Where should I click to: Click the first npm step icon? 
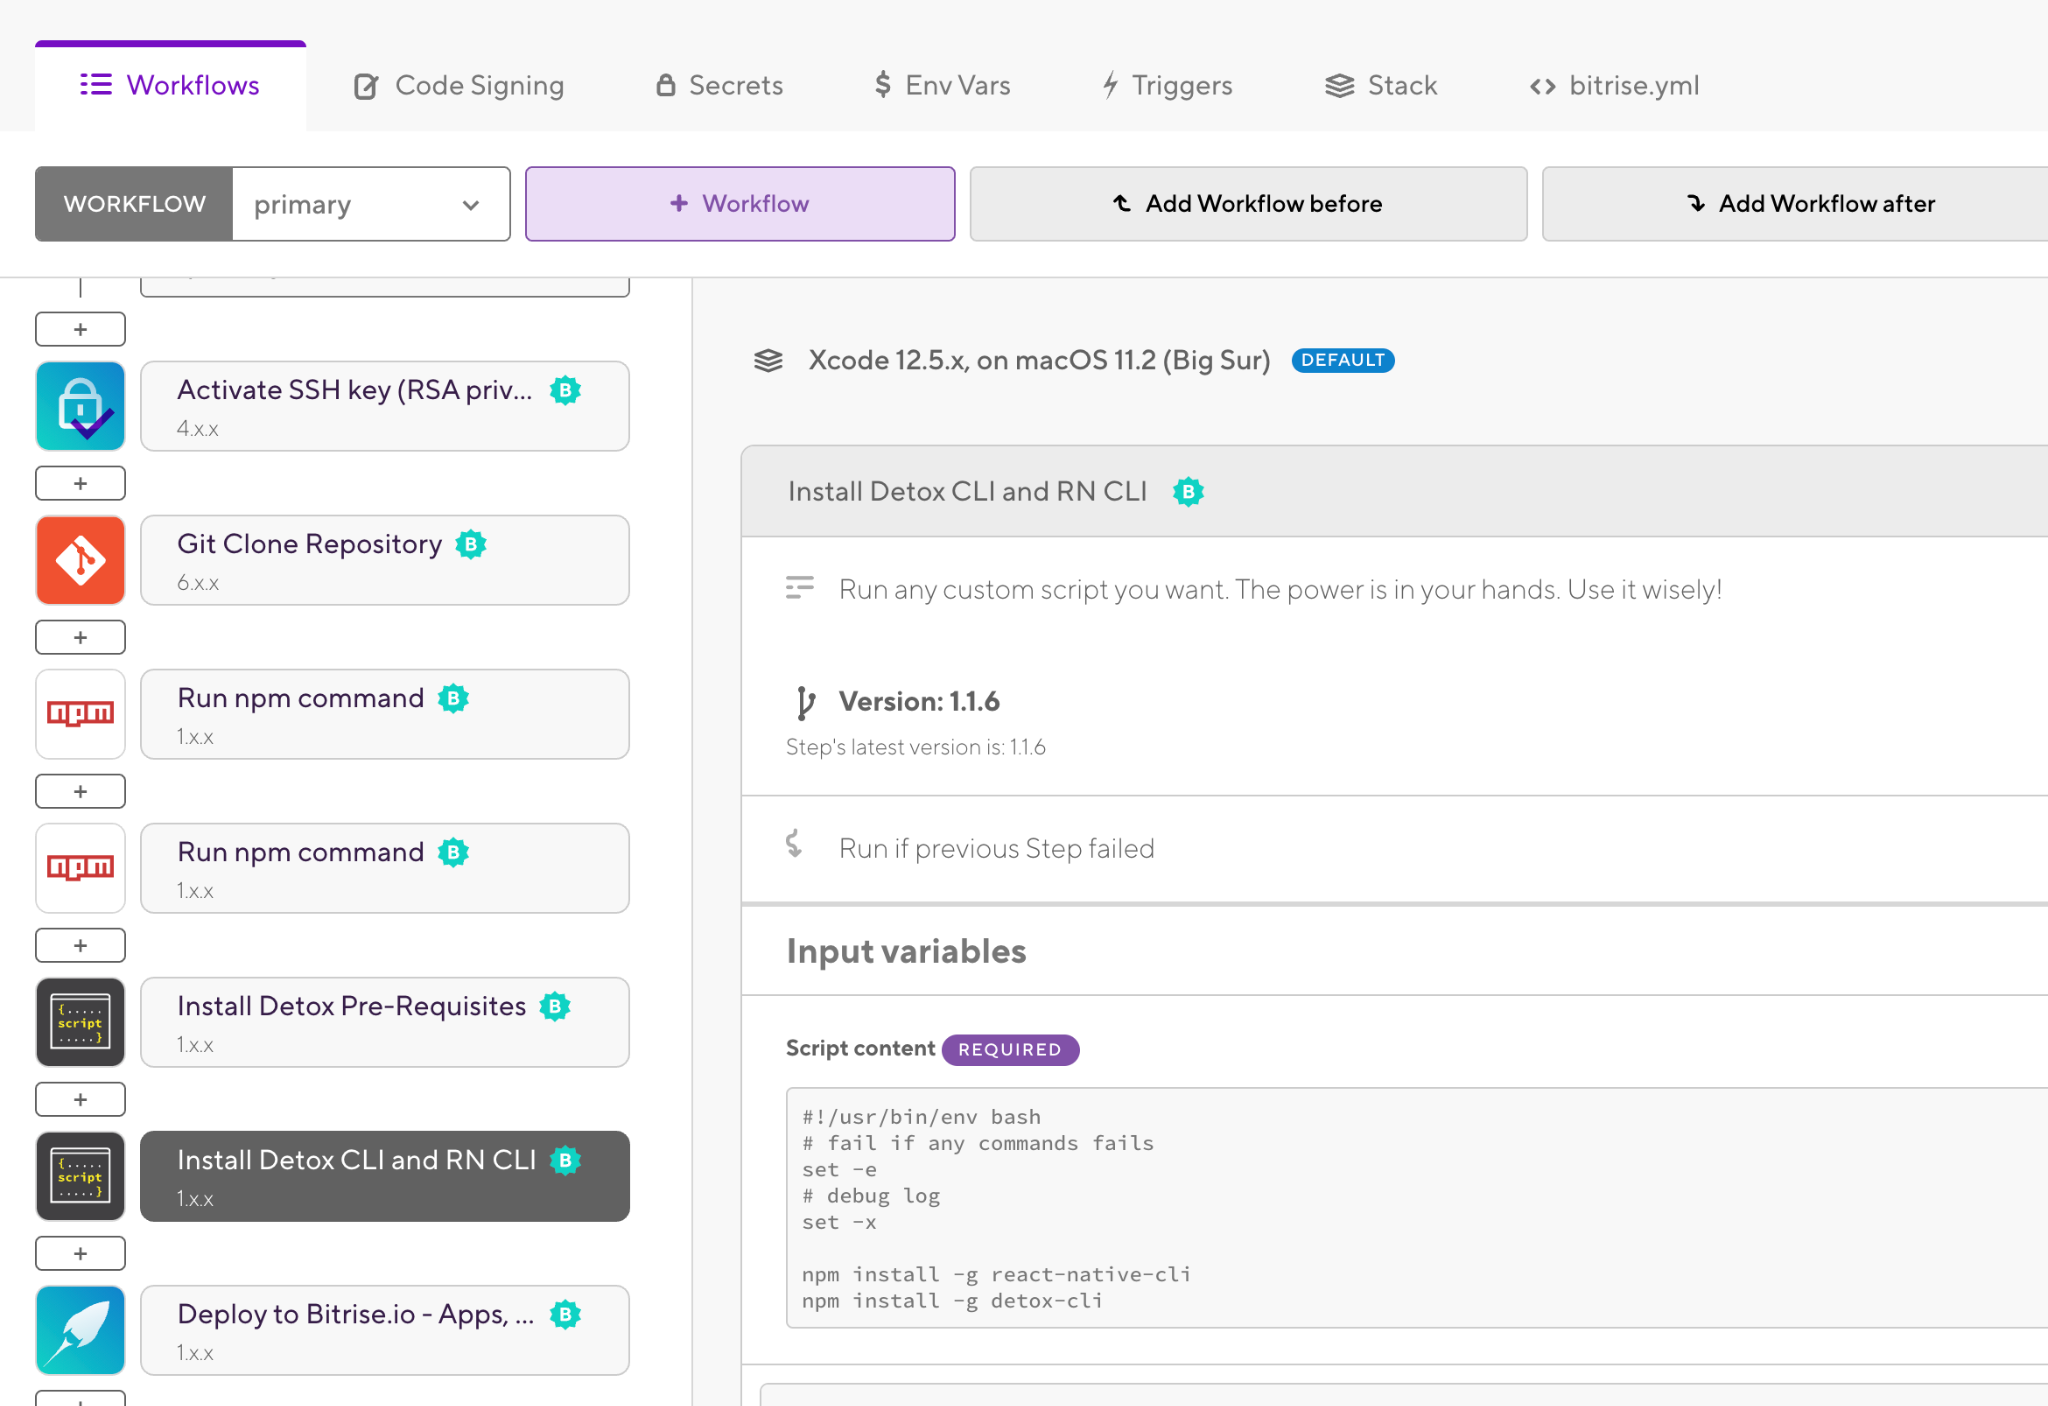pos(81,714)
